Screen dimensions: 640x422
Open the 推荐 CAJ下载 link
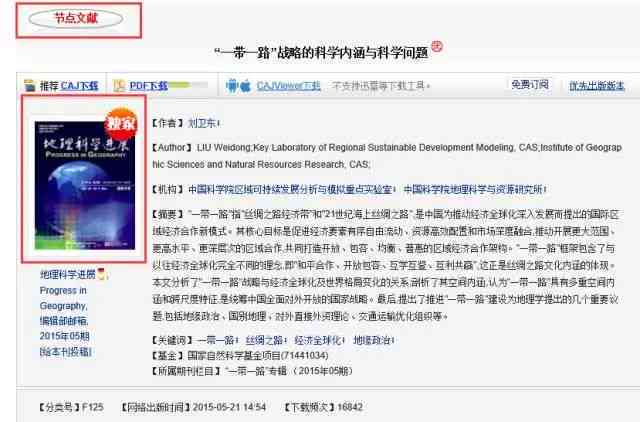69,86
